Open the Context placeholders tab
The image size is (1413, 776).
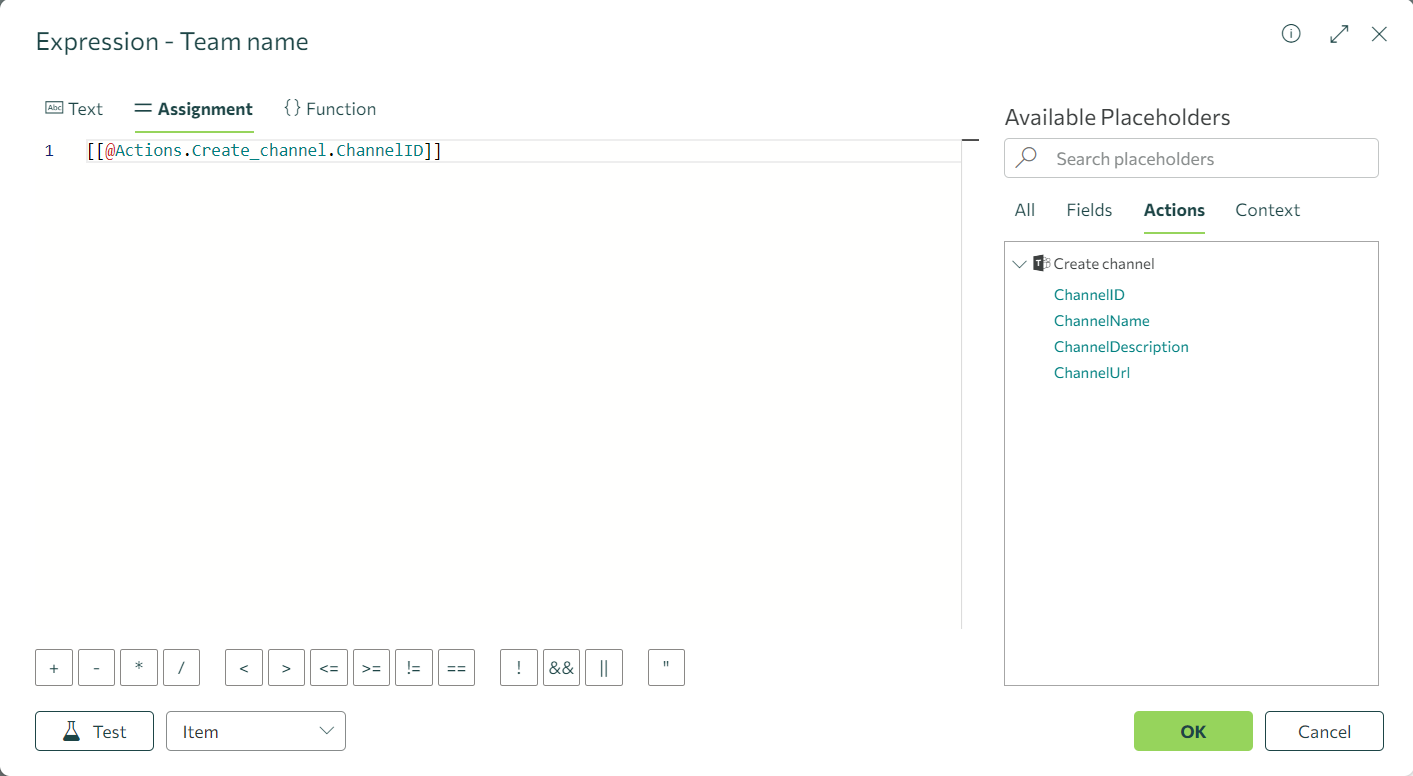[x=1267, y=210]
